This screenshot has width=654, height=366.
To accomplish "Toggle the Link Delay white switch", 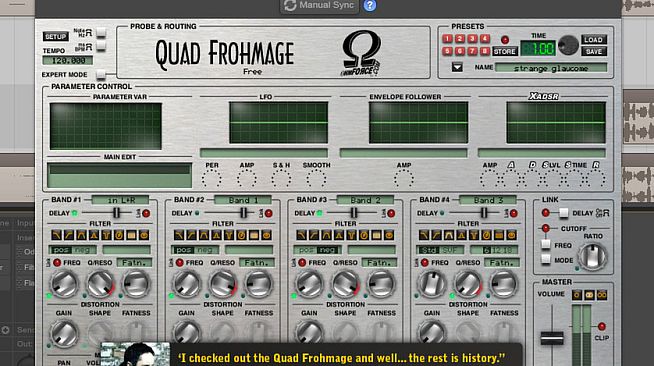I will pyautogui.click(x=563, y=213).
